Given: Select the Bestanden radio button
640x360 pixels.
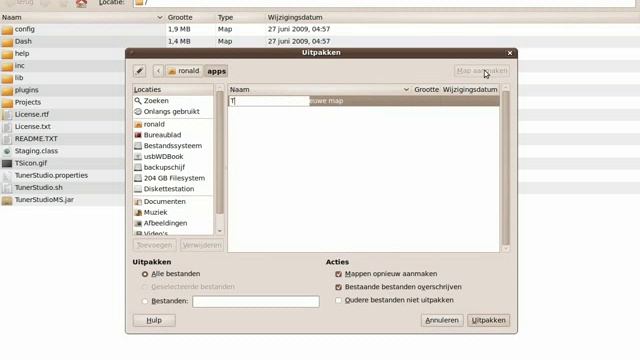Looking at the screenshot, I should coord(145,302).
